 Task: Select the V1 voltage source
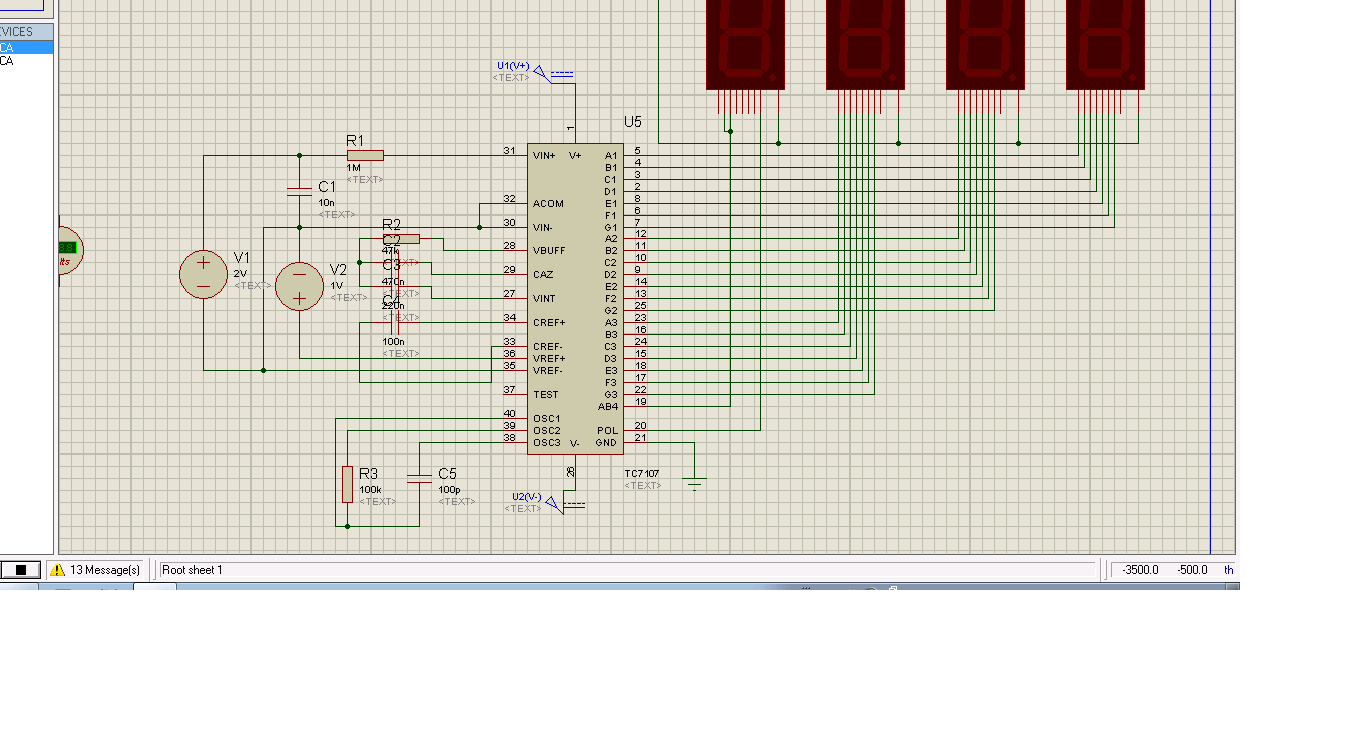pyautogui.click(x=203, y=275)
